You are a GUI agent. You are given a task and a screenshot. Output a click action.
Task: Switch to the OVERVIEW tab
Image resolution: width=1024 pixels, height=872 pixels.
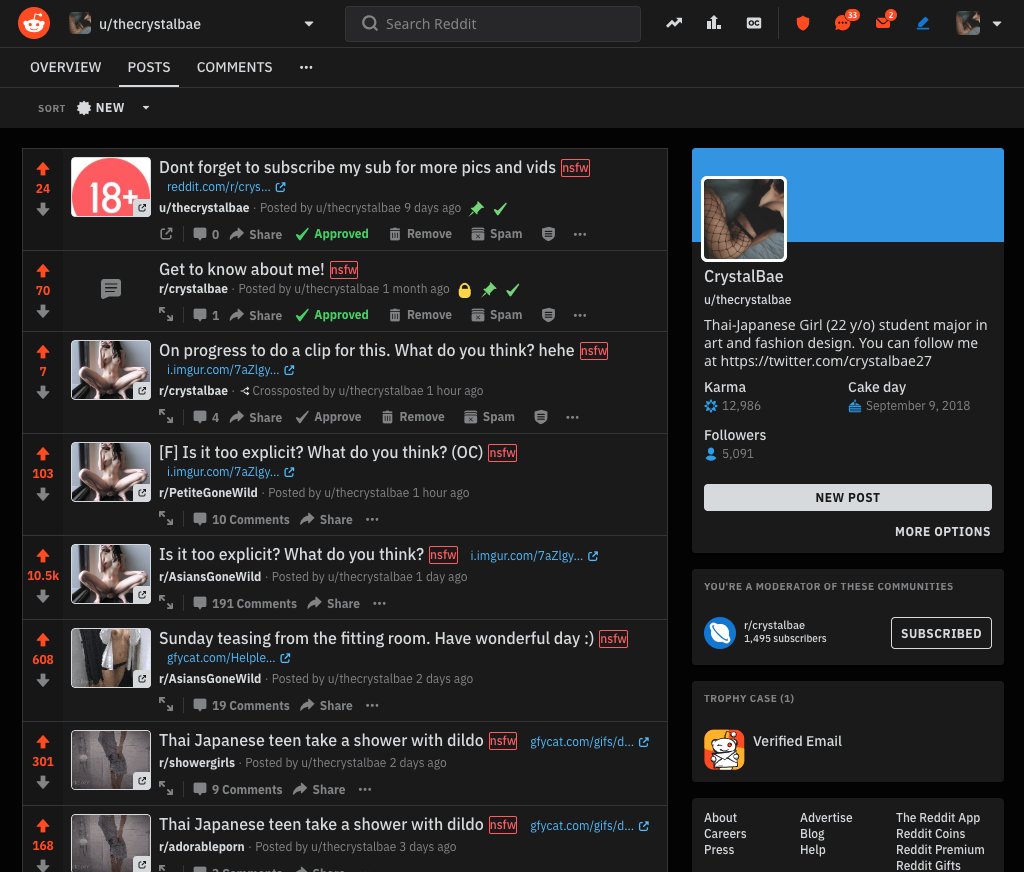[65, 67]
